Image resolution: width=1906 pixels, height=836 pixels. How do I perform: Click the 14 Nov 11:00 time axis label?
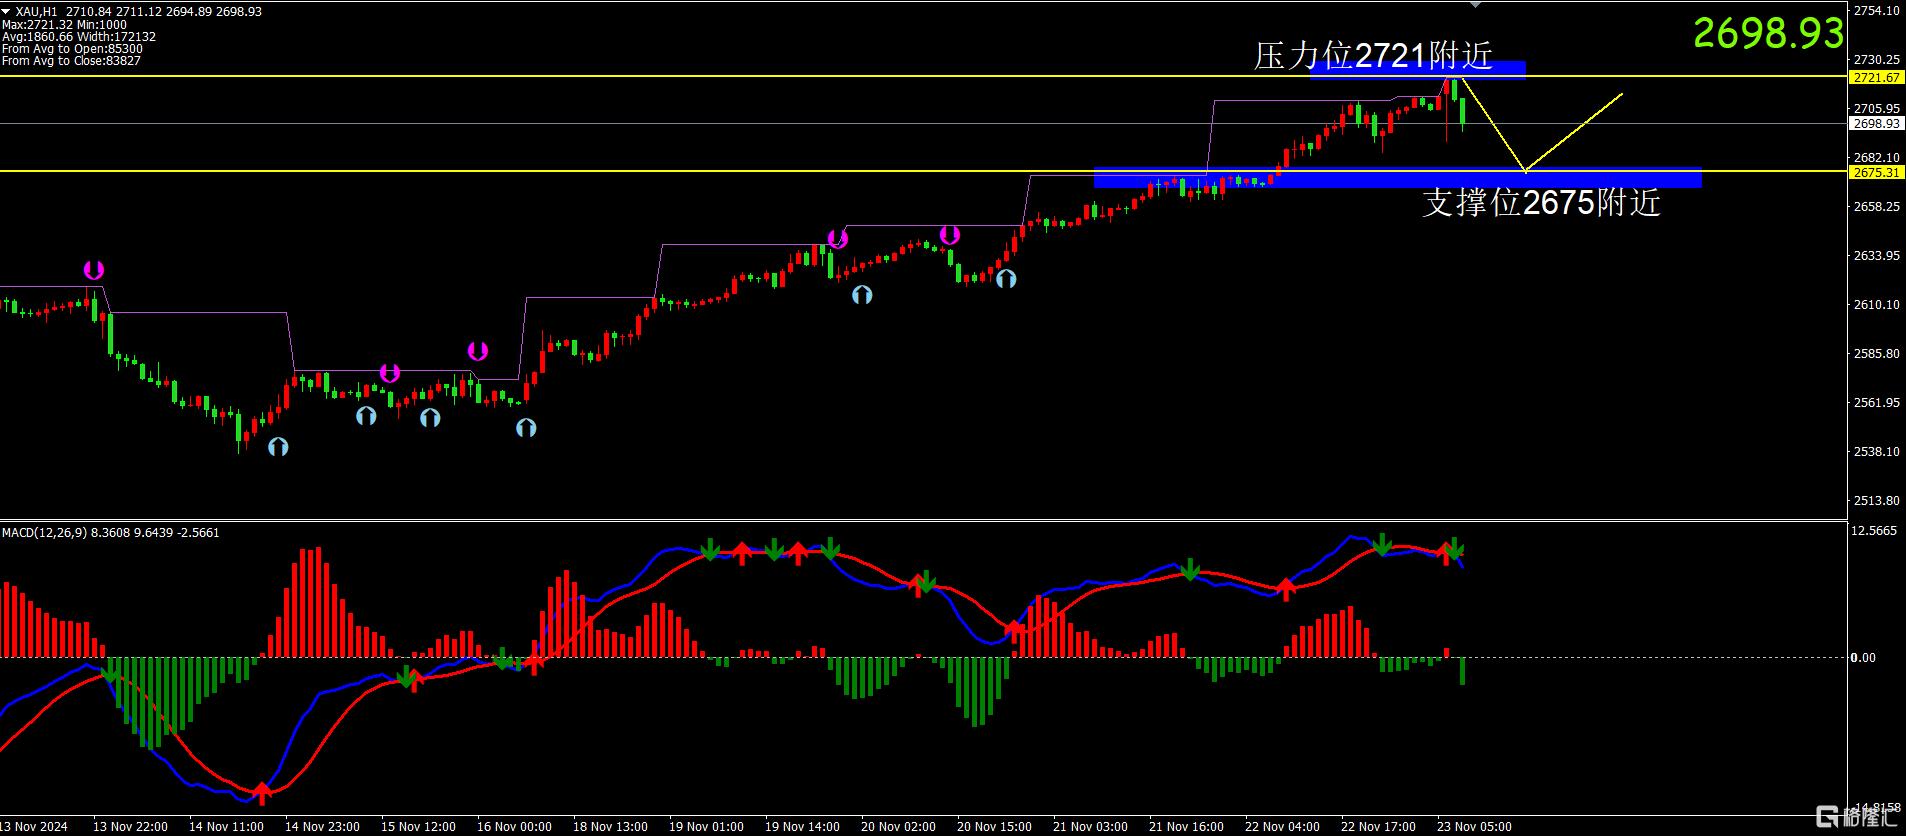click(226, 827)
